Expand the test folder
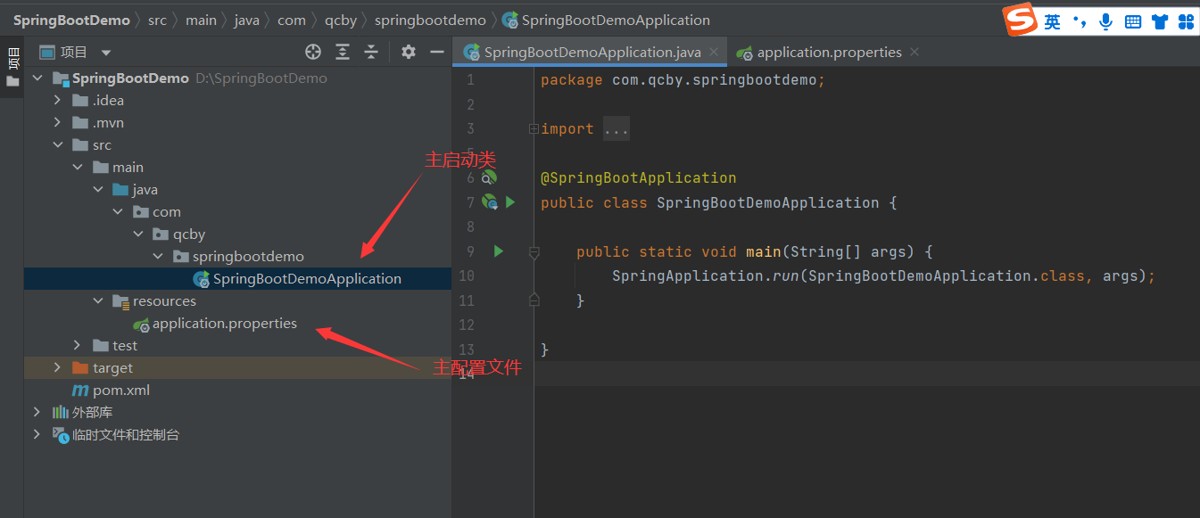This screenshot has height=518, width=1200. [77, 345]
